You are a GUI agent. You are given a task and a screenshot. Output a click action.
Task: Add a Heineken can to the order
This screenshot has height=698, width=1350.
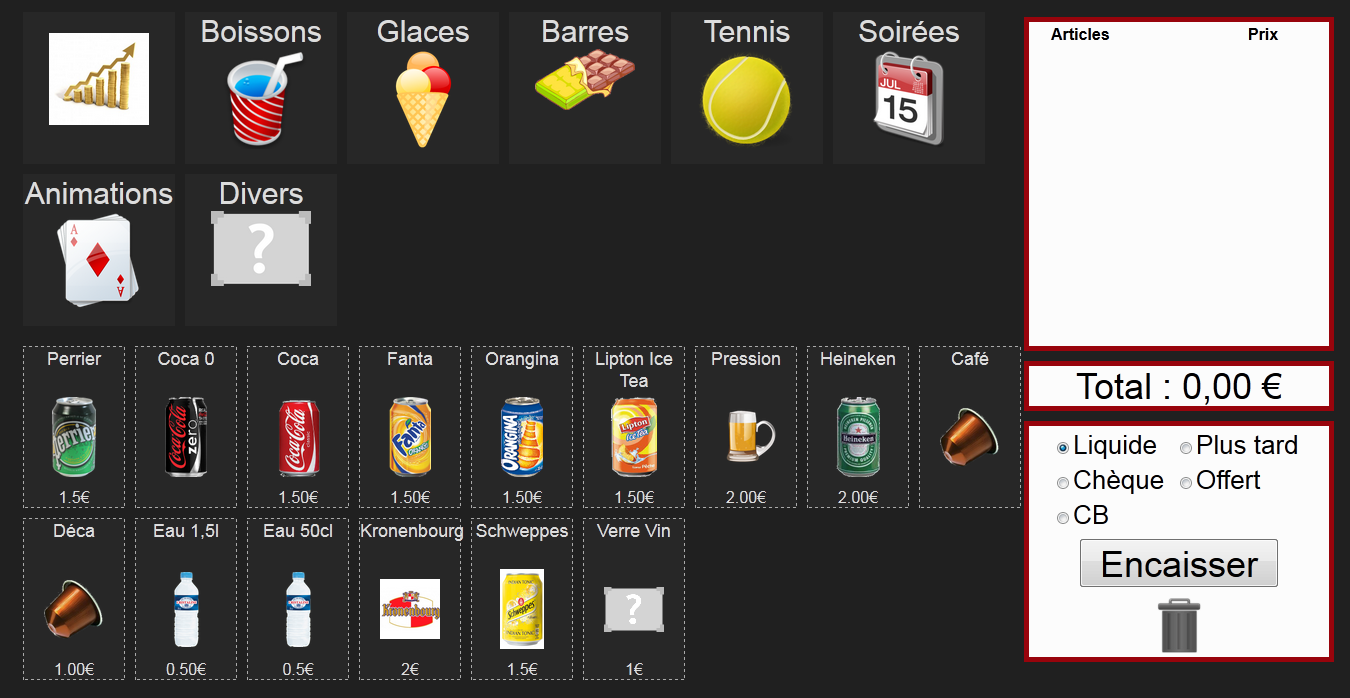(x=858, y=427)
